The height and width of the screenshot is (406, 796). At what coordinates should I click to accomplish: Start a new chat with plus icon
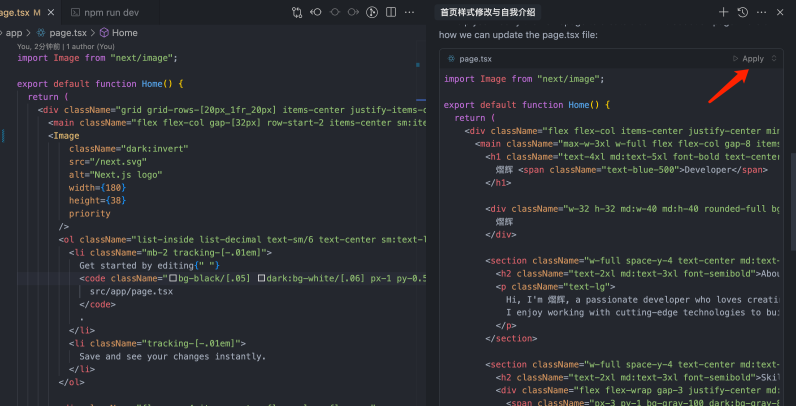coord(724,12)
